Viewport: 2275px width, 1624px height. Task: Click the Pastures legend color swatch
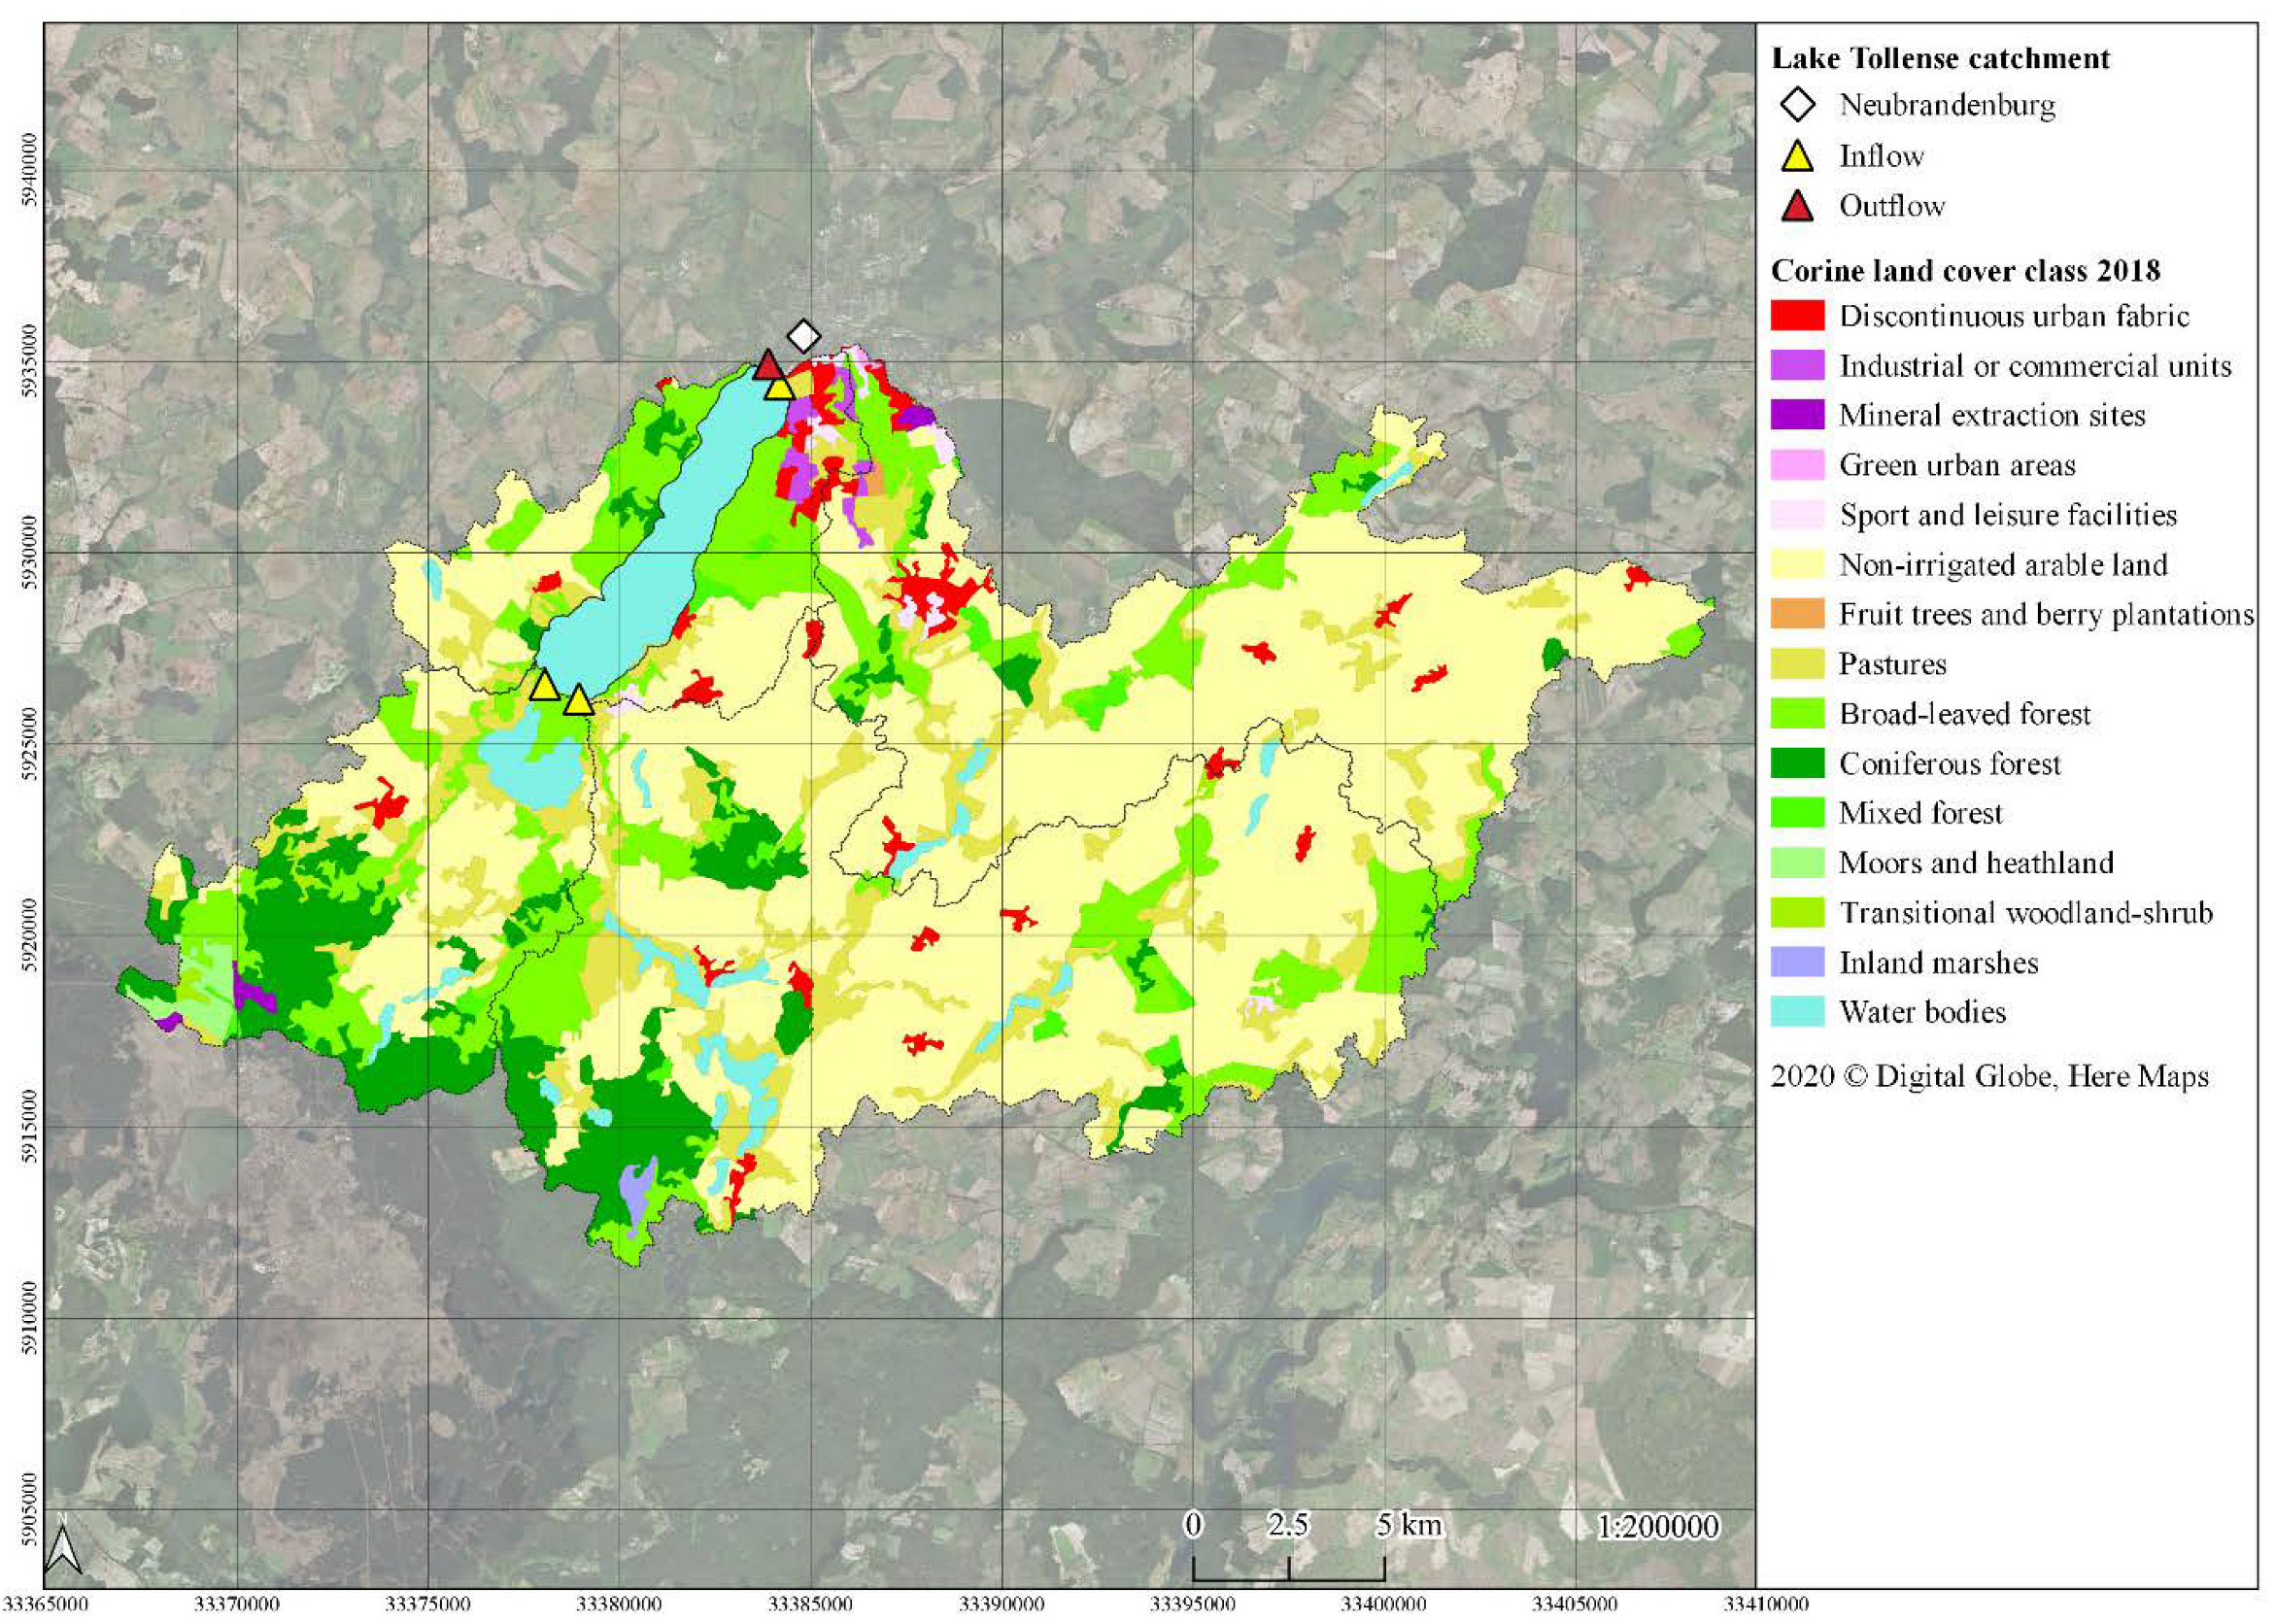tap(1797, 664)
